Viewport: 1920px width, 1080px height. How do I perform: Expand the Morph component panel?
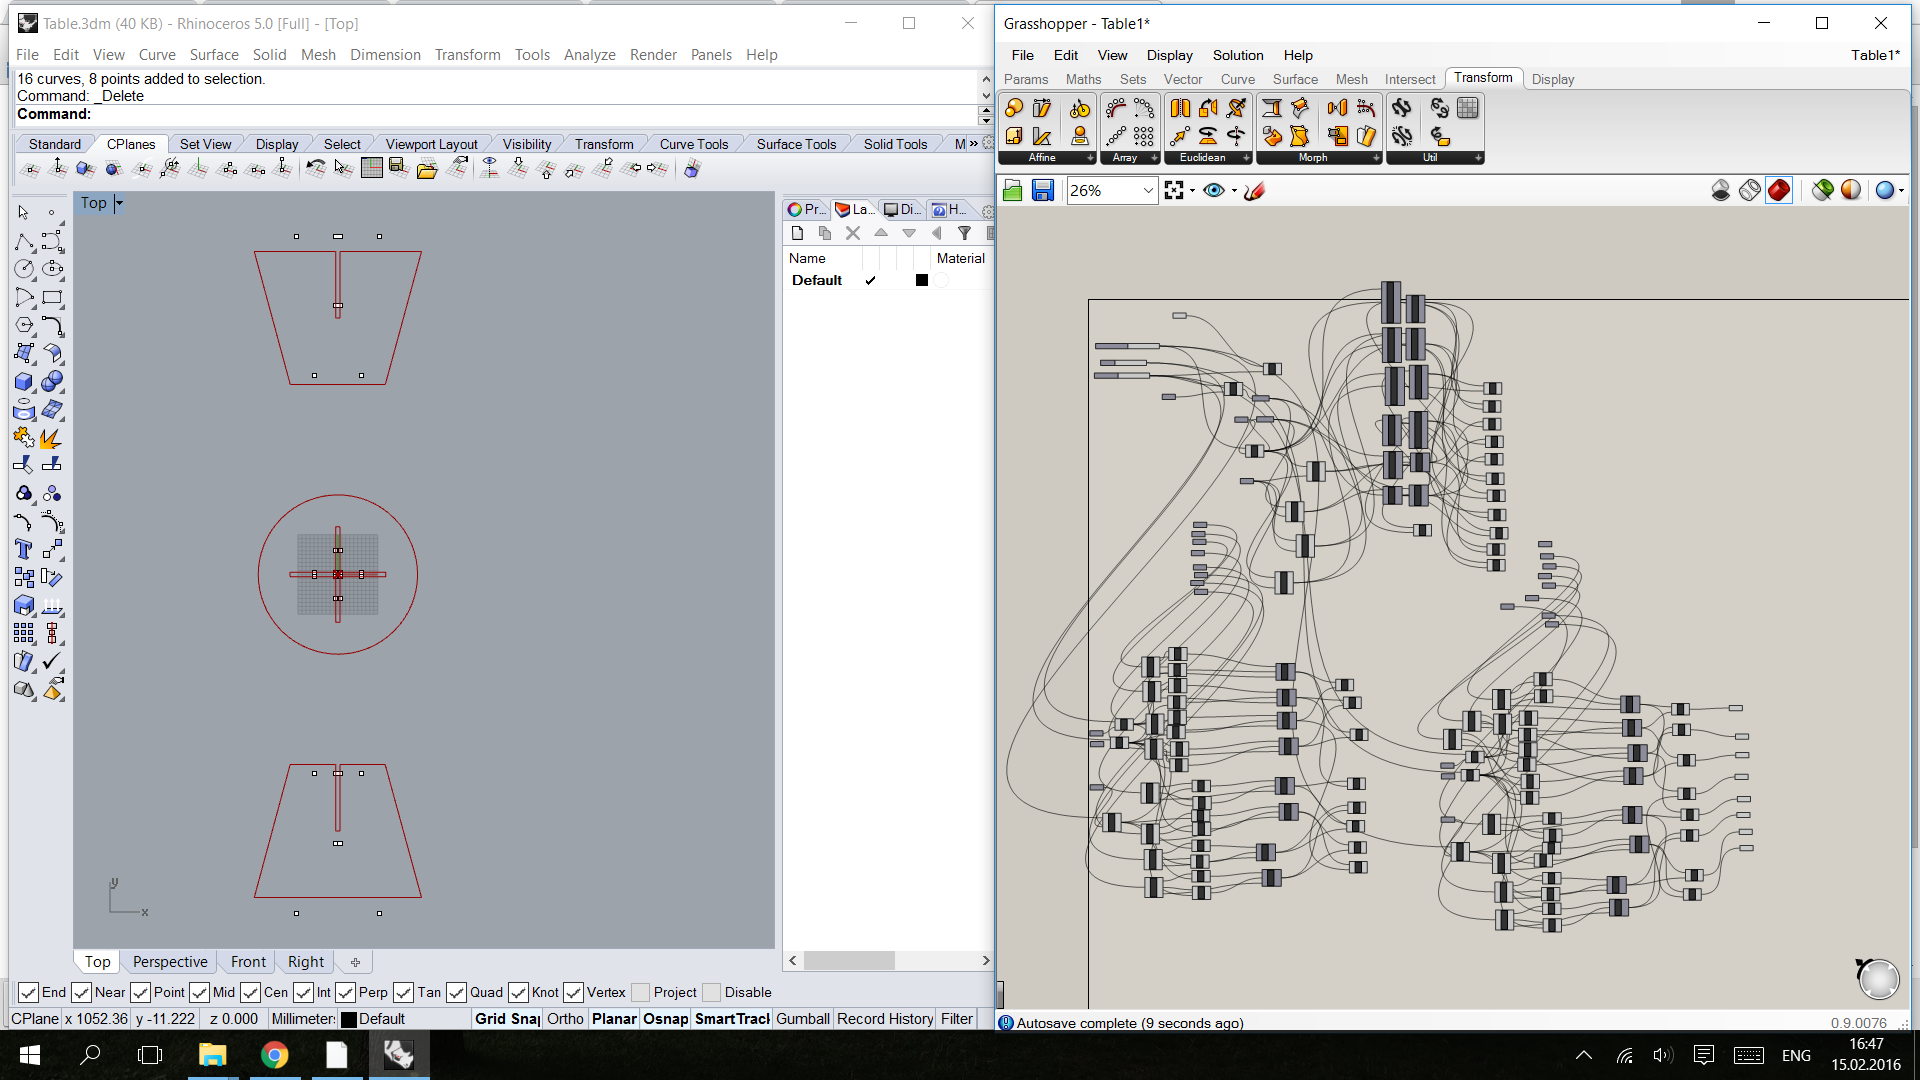pyautogui.click(x=1376, y=158)
